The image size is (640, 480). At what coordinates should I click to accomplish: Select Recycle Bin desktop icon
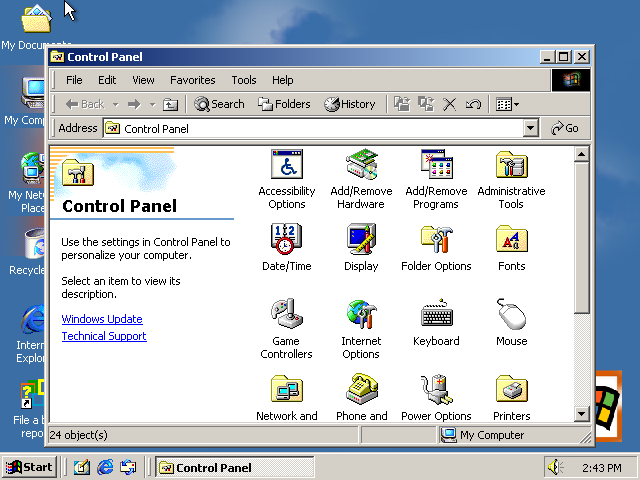point(27,252)
